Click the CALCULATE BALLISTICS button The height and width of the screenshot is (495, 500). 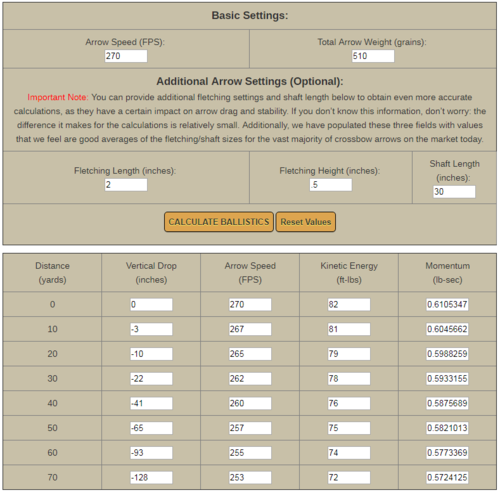(219, 222)
